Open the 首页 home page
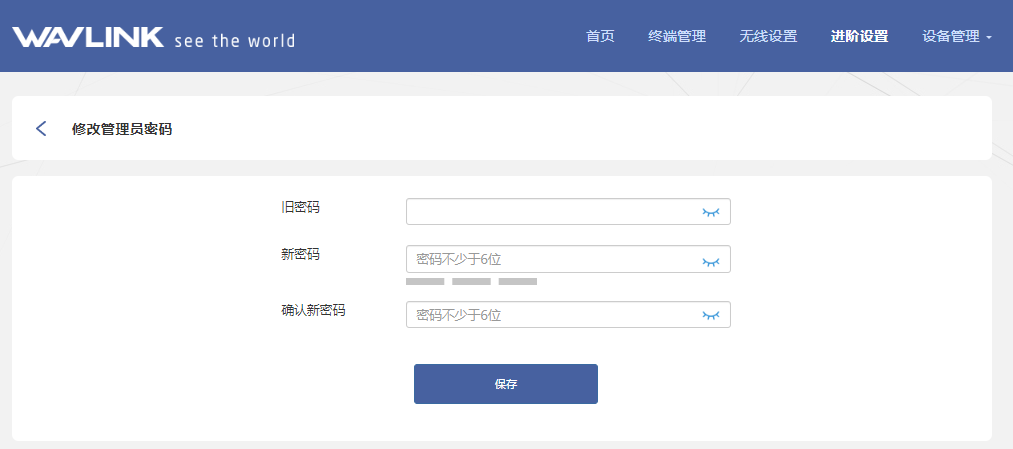 pos(600,37)
